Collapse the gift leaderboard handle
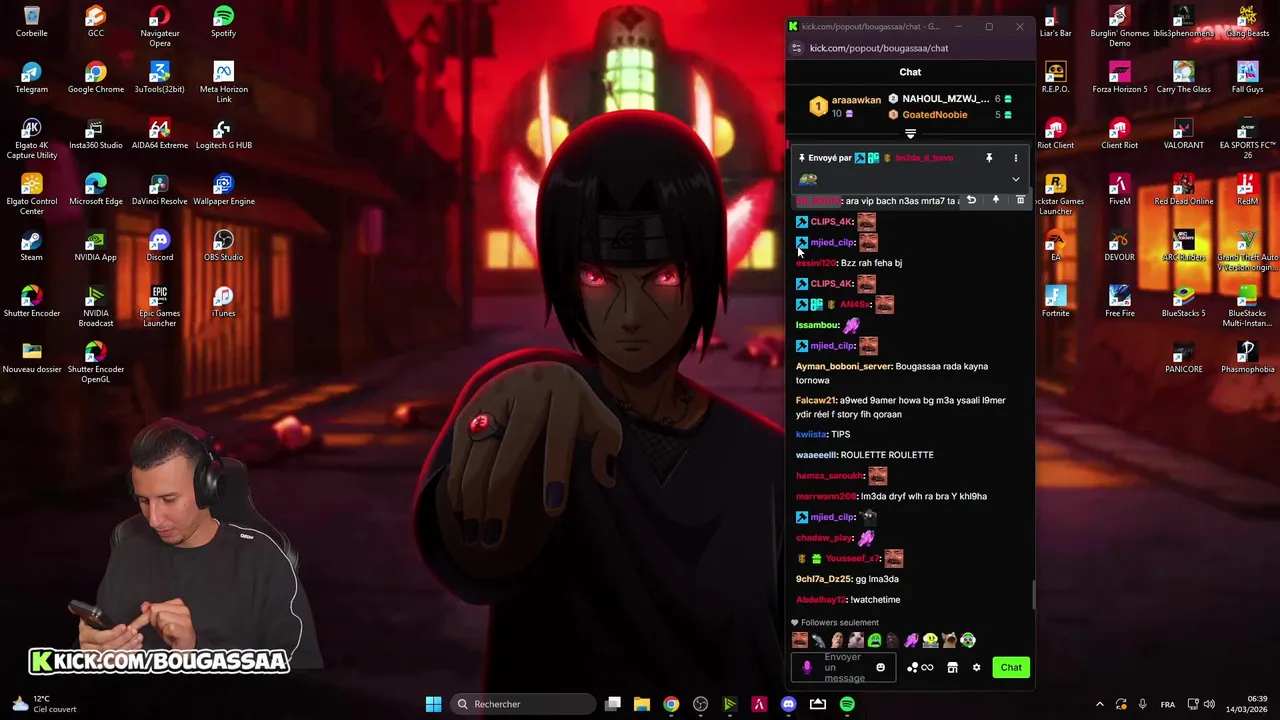Screen dimensions: 1280x720 click(x=910, y=134)
